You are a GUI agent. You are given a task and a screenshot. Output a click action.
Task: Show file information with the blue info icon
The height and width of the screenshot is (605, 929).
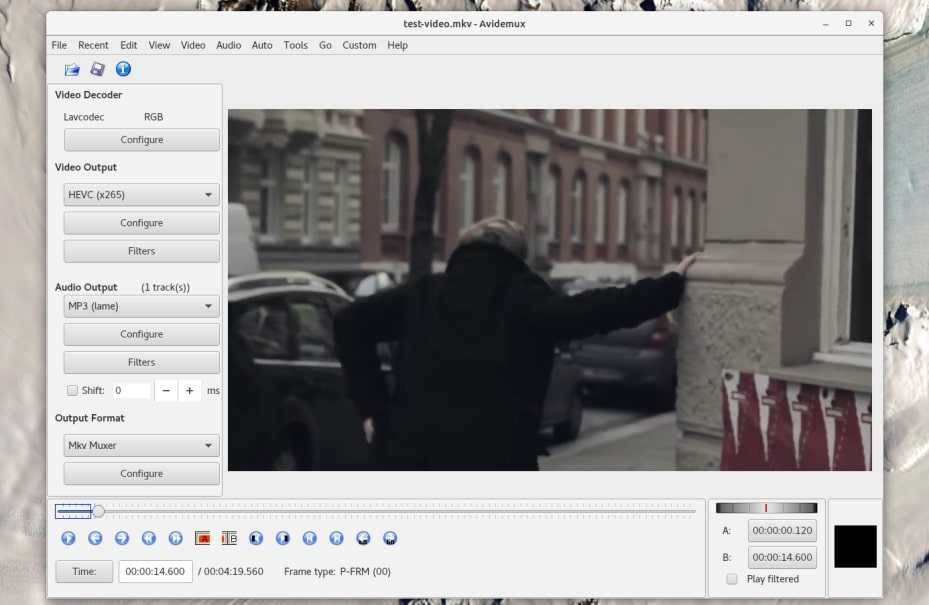pyautogui.click(x=123, y=69)
